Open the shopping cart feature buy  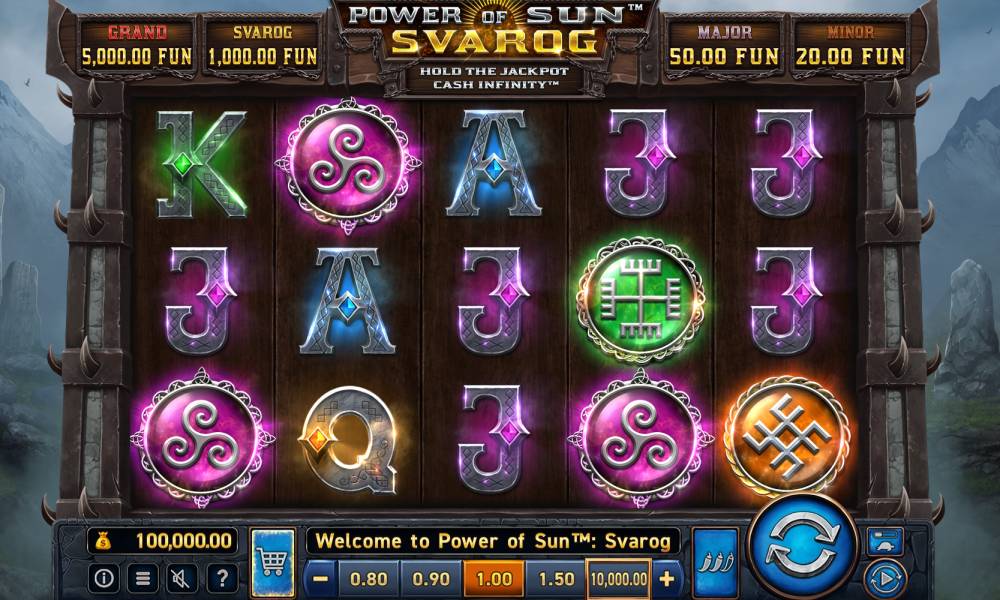pyautogui.click(x=273, y=562)
